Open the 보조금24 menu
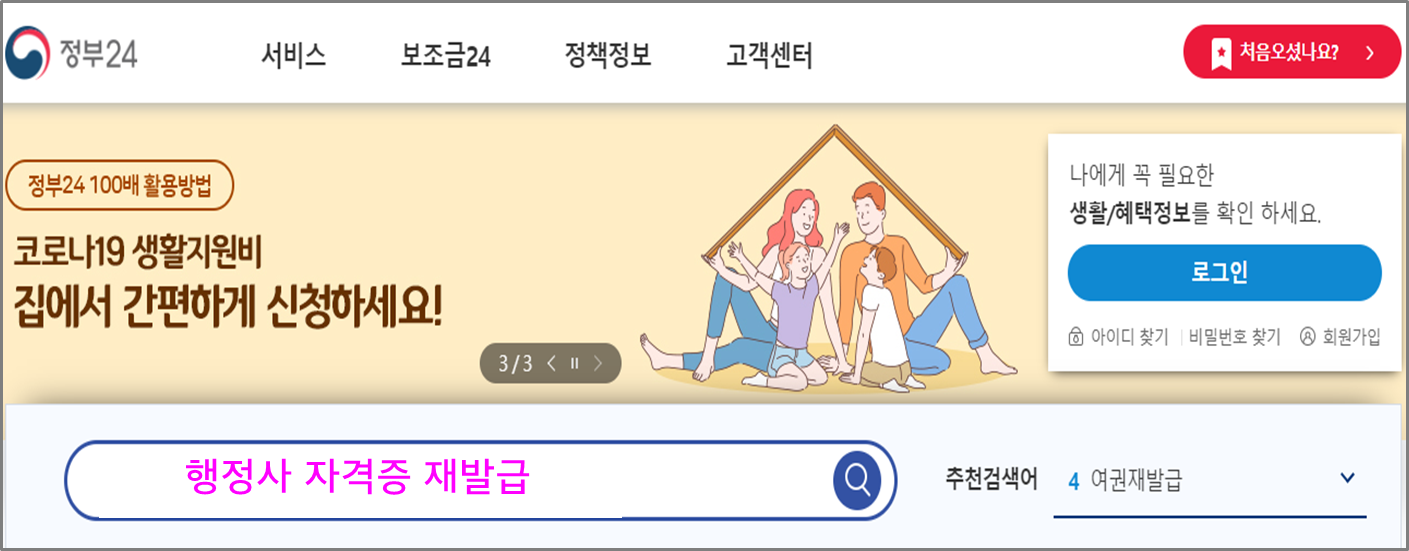 click(x=445, y=56)
